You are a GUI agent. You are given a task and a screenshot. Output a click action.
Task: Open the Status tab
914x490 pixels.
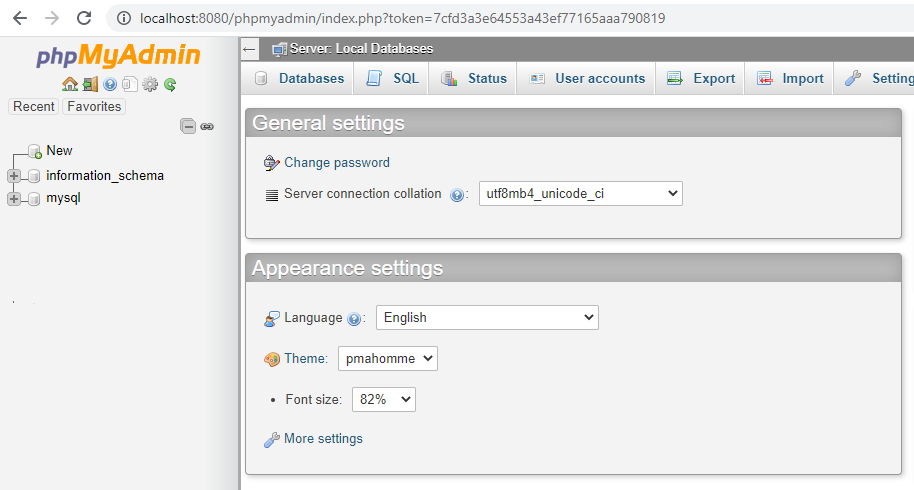pyautogui.click(x=473, y=79)
